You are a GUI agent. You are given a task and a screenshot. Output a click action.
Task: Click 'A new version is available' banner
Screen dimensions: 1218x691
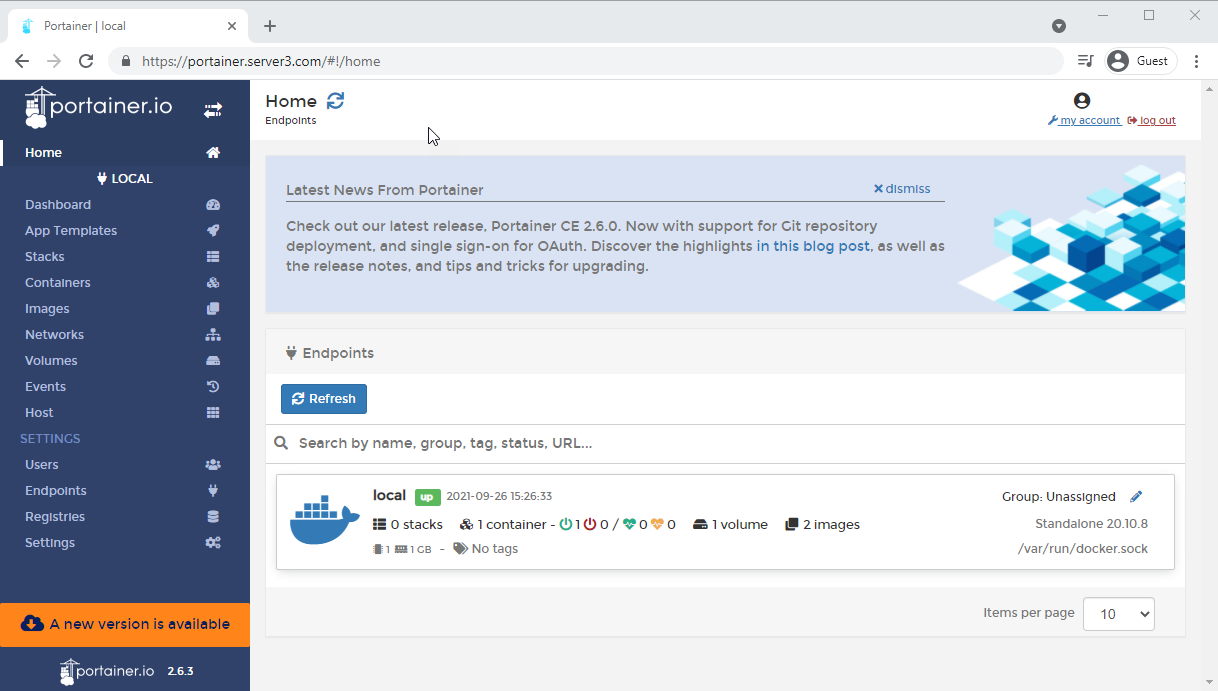click(125, 624)
